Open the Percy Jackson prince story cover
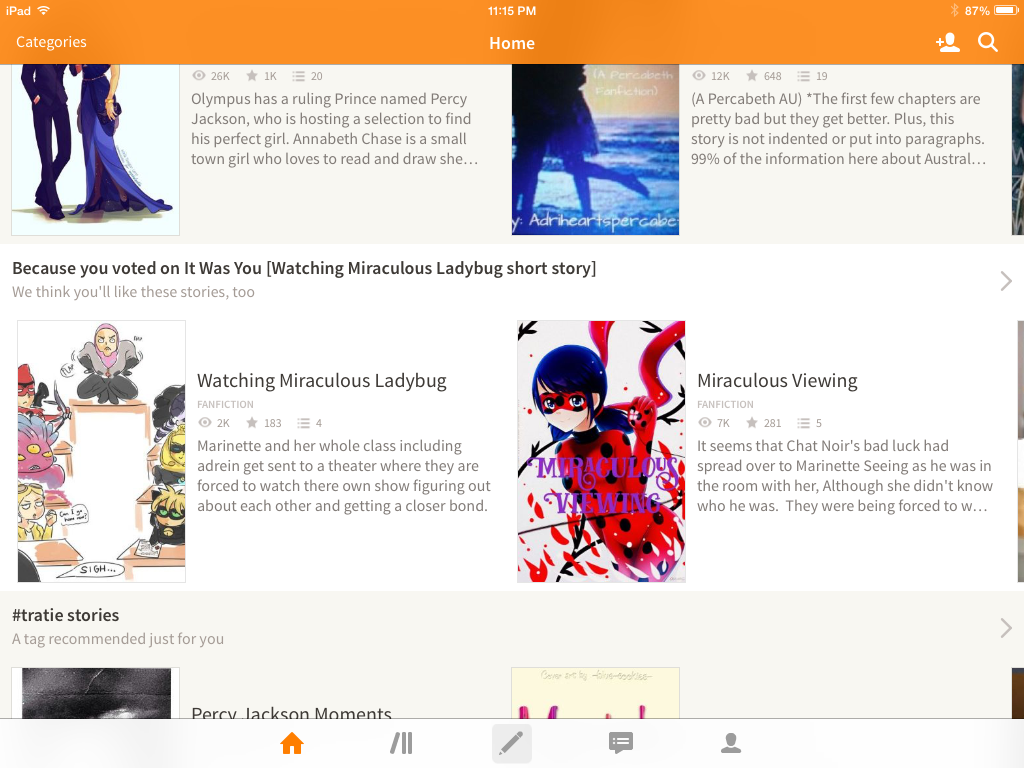The height and width of the screenshot is (768, 1024). coord(95,150)
